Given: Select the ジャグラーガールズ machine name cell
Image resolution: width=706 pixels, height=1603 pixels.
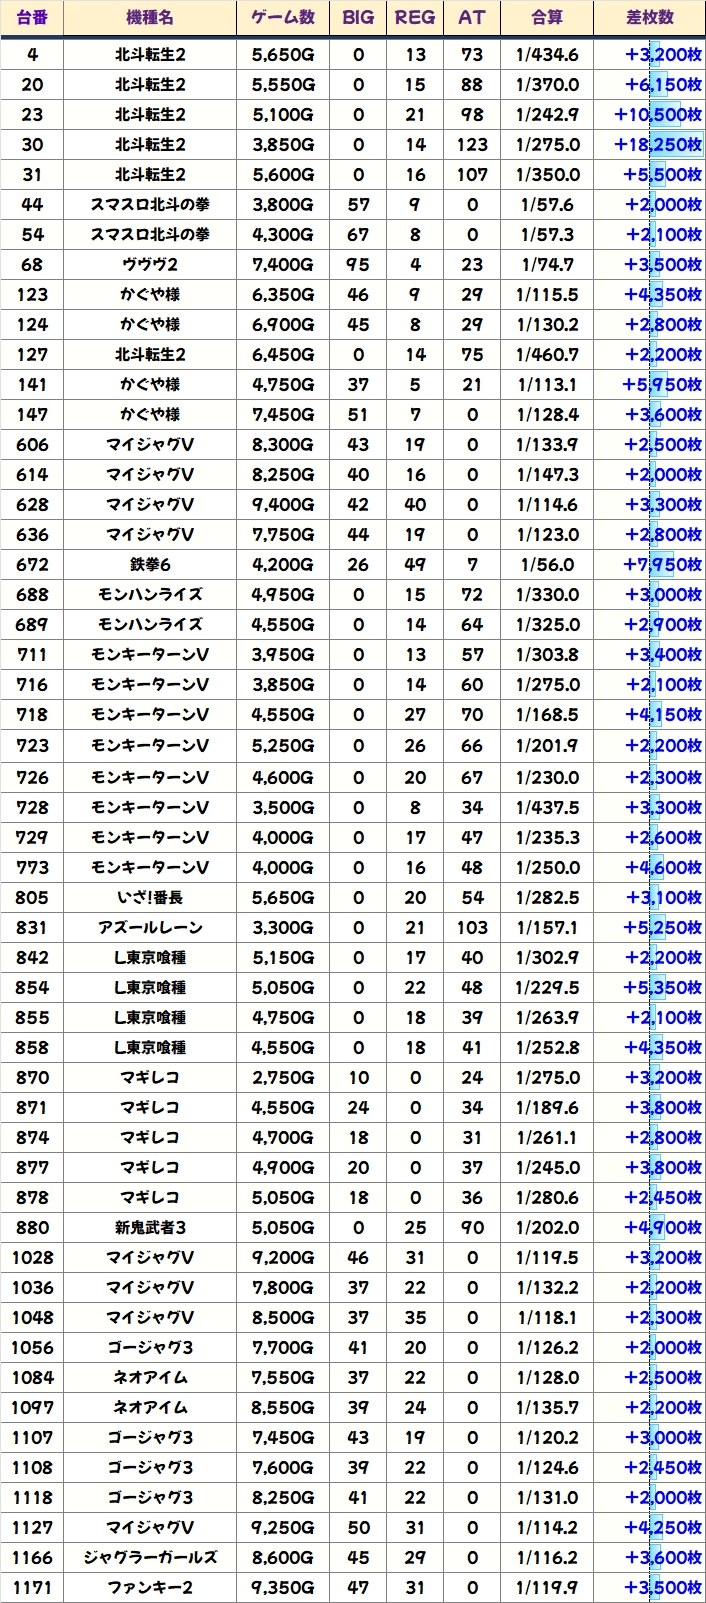Looking at the screenshot, I should click(150, 1558).
